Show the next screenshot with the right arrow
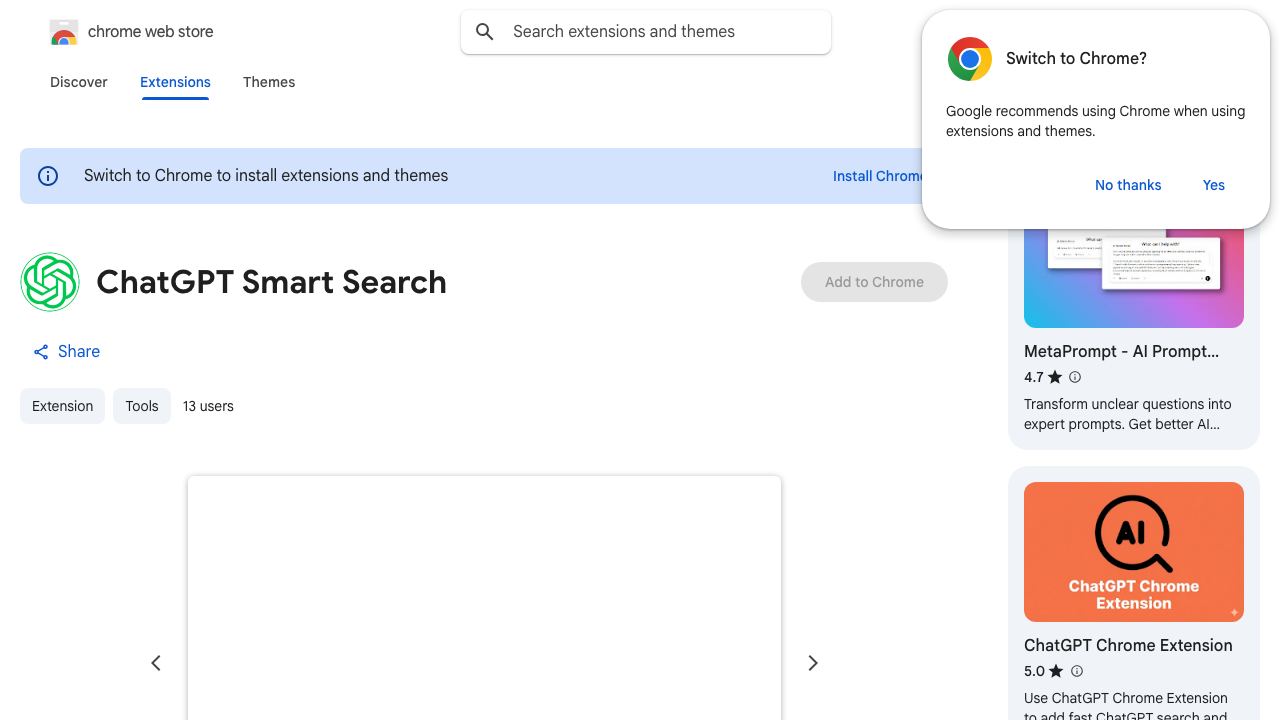Viewport: 1280px width, 720px height. click(813, 663)
